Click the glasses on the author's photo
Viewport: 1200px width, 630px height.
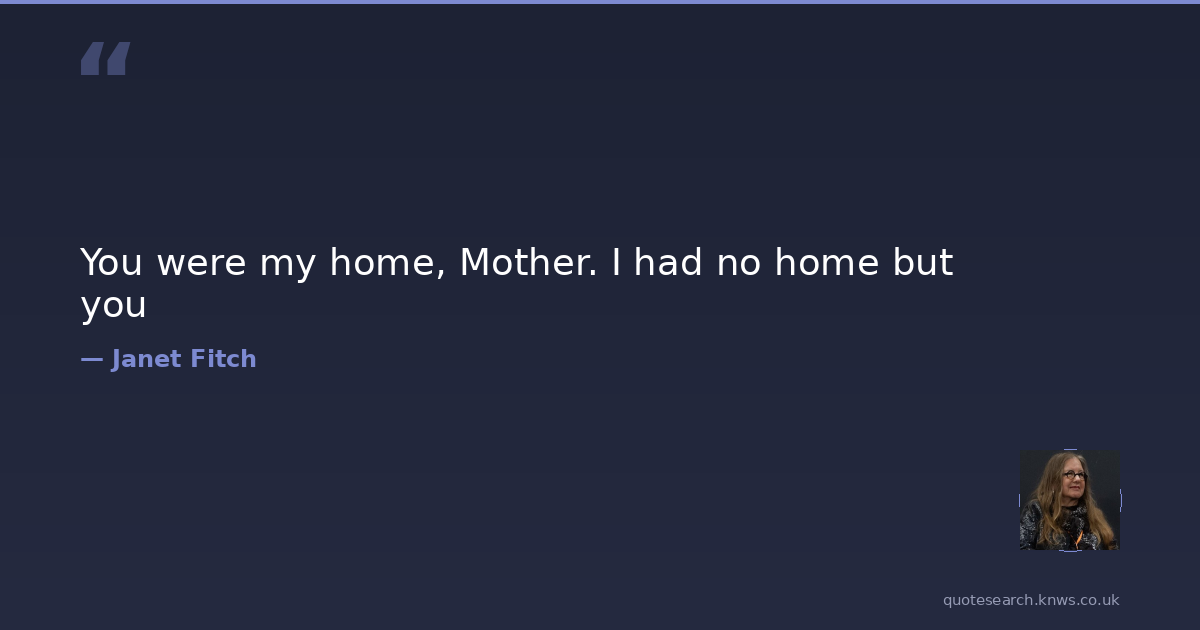click(x=1072, y=476)
